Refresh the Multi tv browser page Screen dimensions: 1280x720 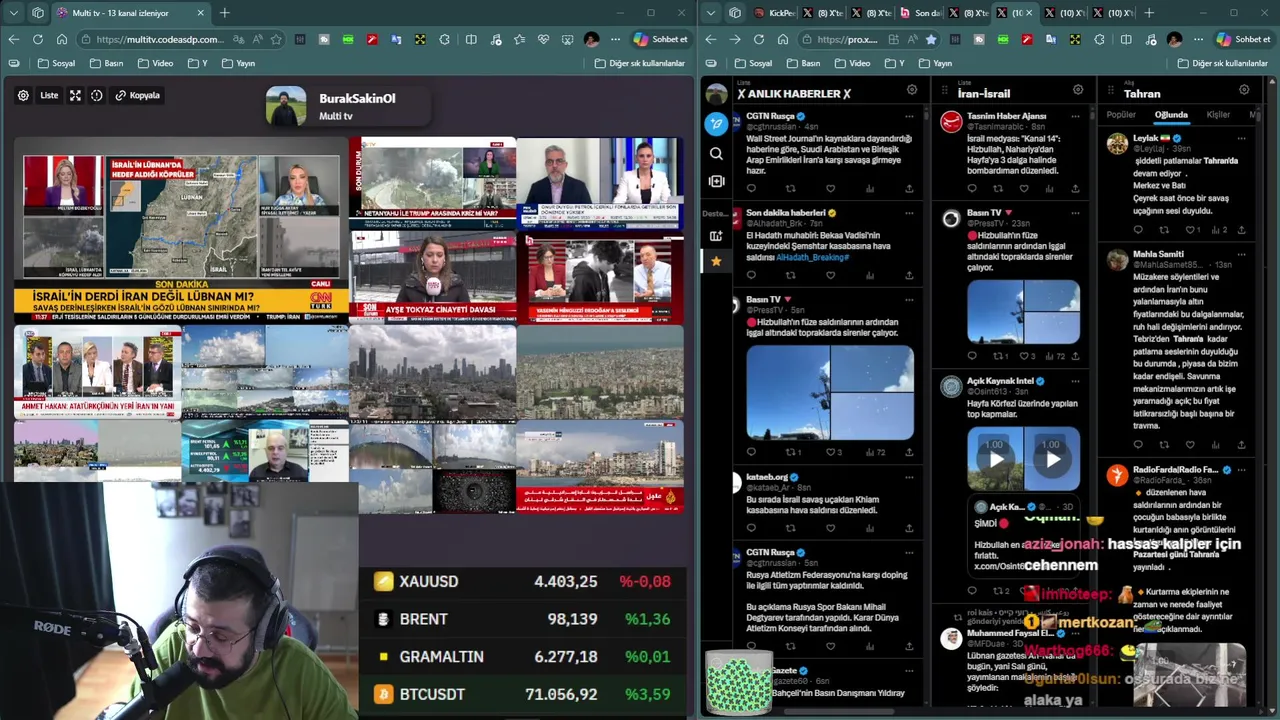(x=37, y=39)
